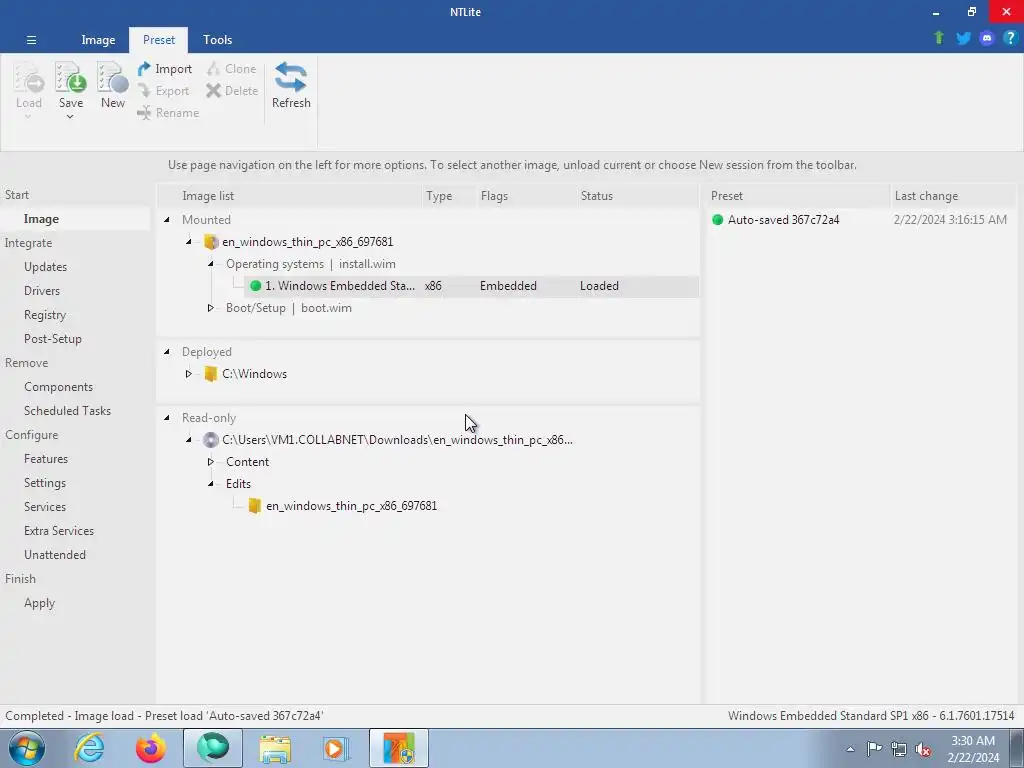This screenshot has width=1024, height=768.
Task: Collapse the Deployed group
Action: click(167, 352)
